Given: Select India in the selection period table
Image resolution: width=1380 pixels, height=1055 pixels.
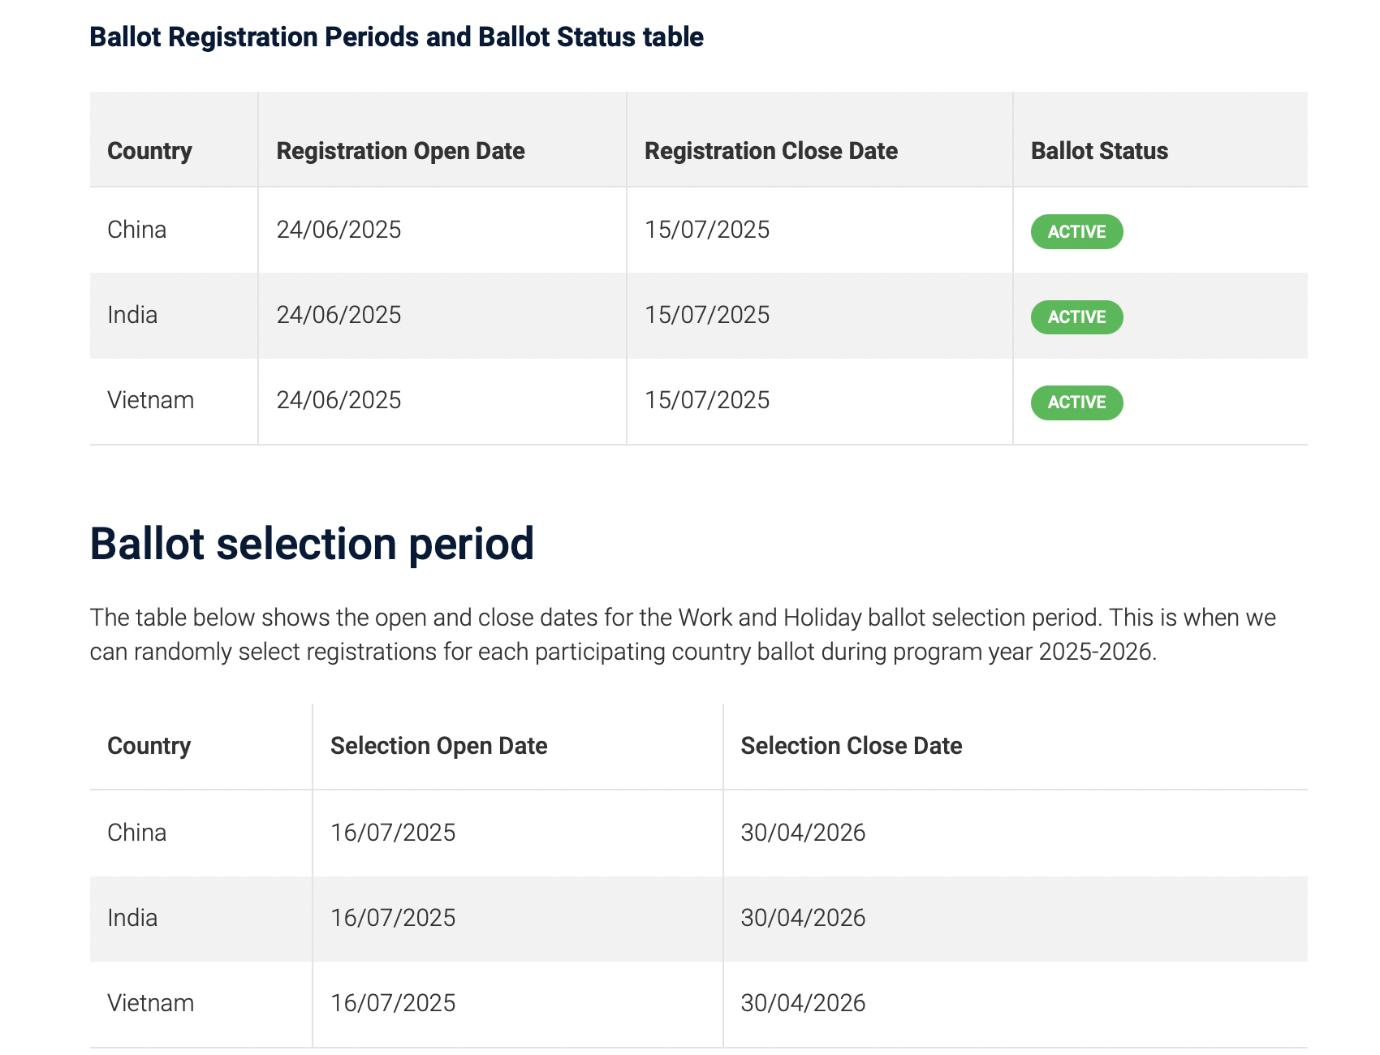Looking at the screenshot, I should 132,918.
